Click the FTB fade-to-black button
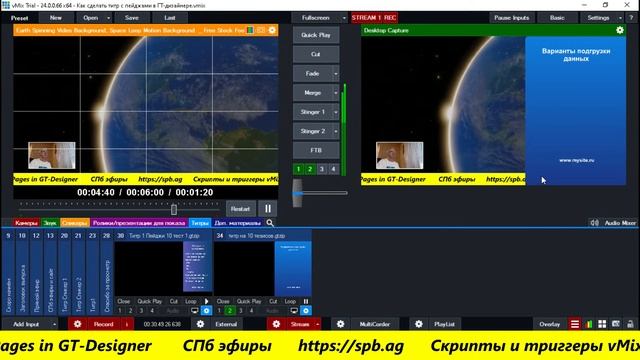Viewport: 640px width, 360px height. click(x=316, y=150)
